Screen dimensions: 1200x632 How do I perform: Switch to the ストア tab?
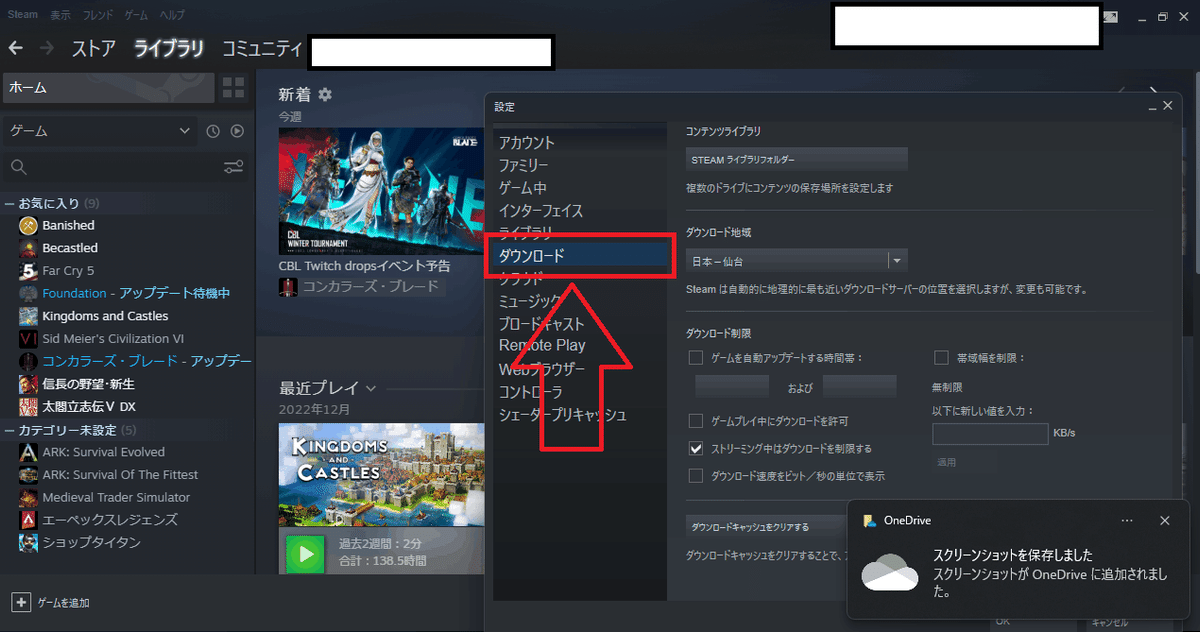point(94,47)
